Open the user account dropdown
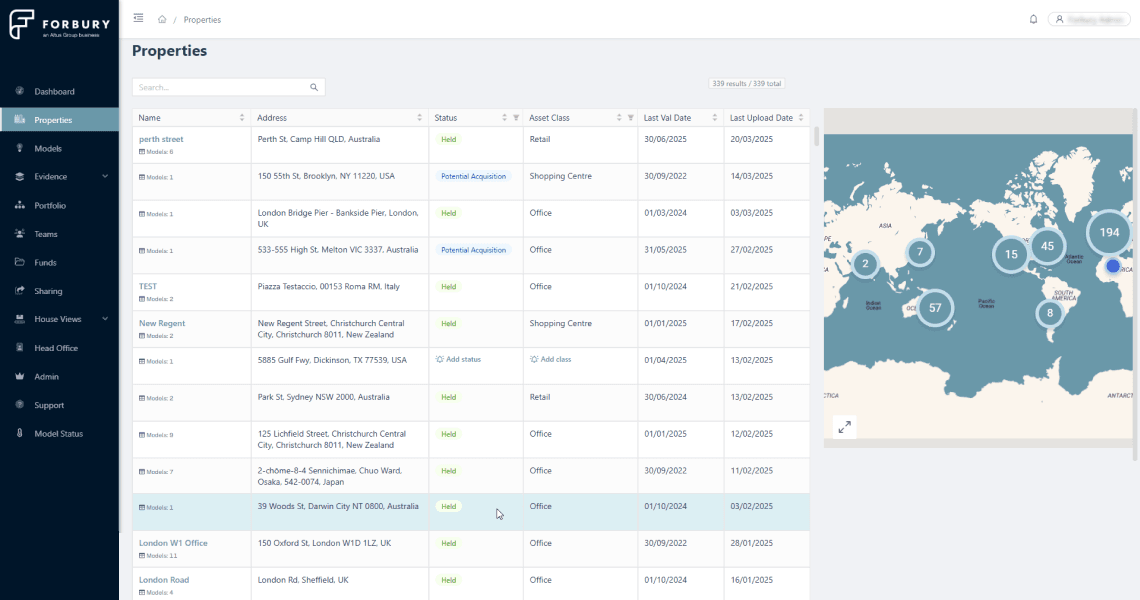The width and height of the screenshot is (1140, 600). point(1088,19)
